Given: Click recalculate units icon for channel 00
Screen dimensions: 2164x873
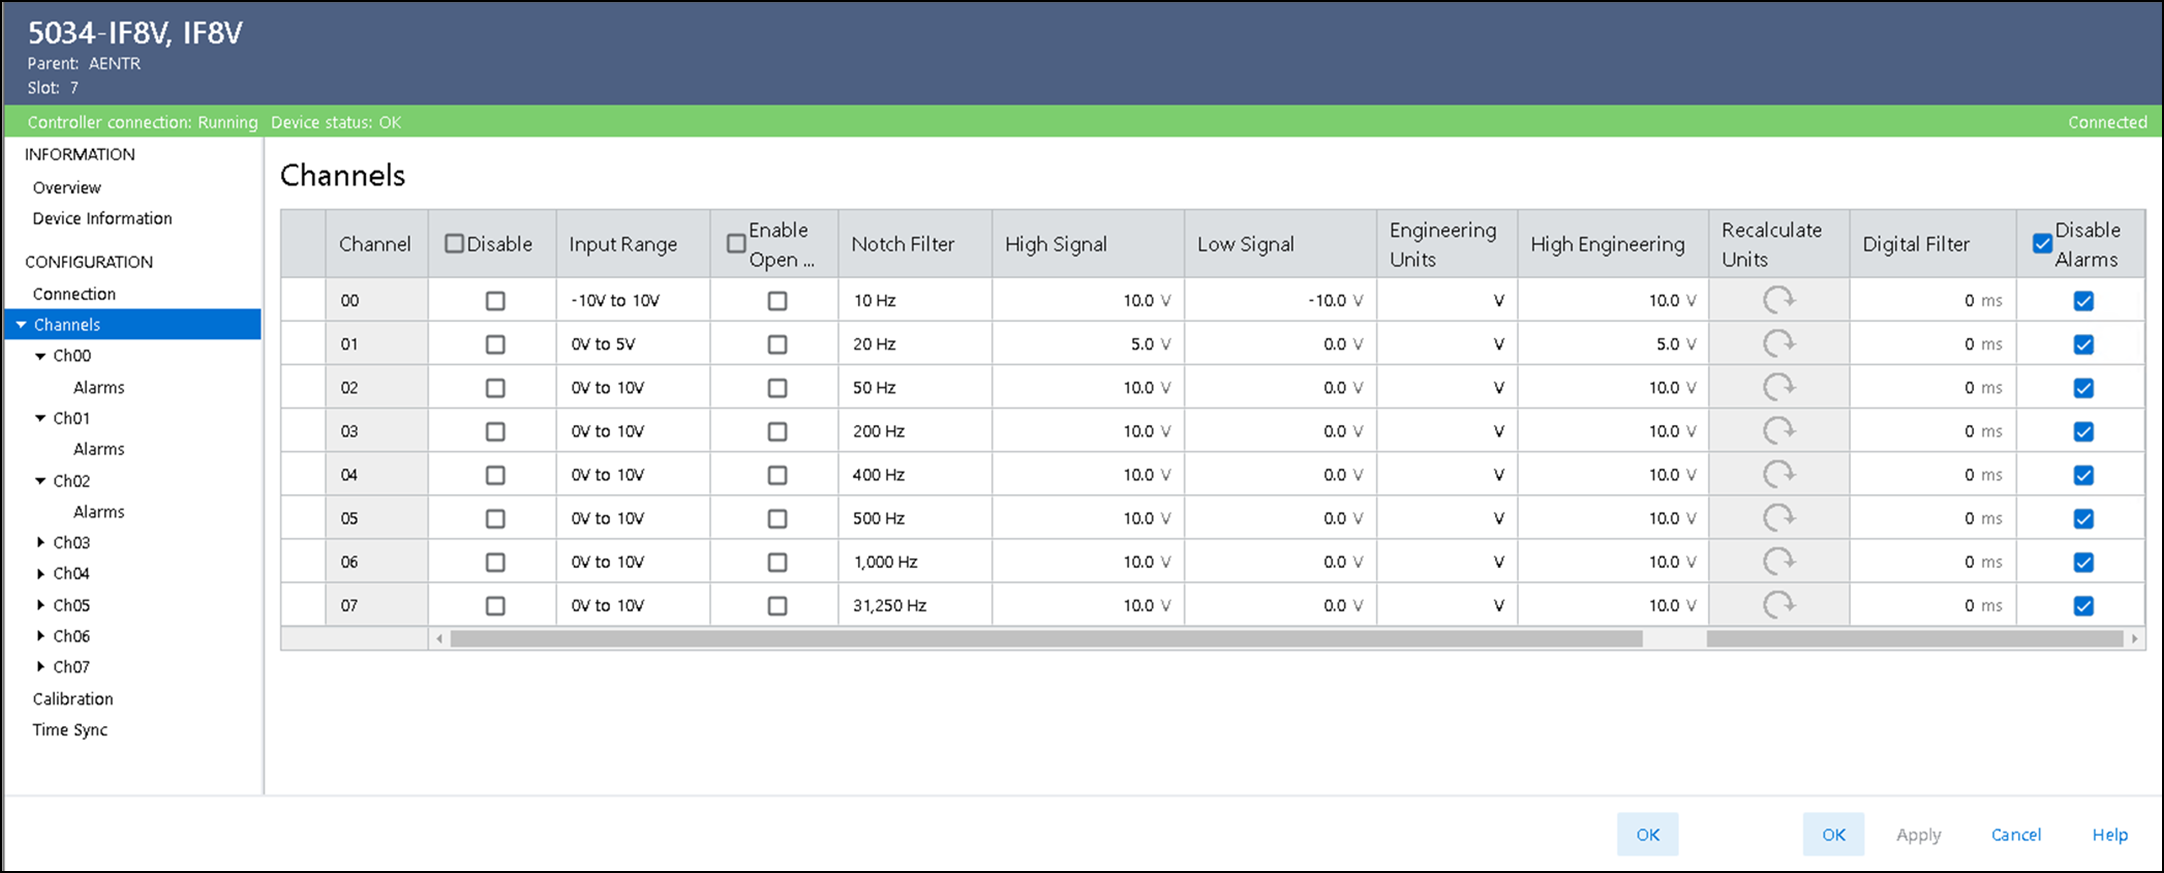Looking at the screenshot, I should coord(1778,300).
